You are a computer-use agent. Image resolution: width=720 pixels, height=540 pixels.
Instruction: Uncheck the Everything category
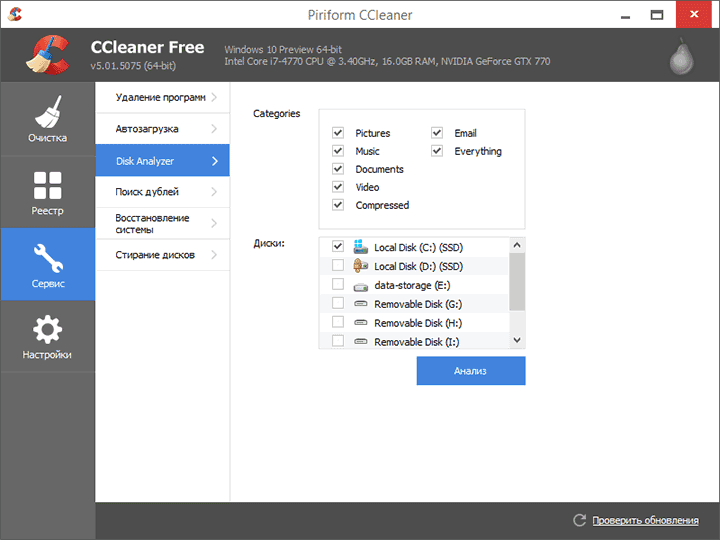point(437,151)
